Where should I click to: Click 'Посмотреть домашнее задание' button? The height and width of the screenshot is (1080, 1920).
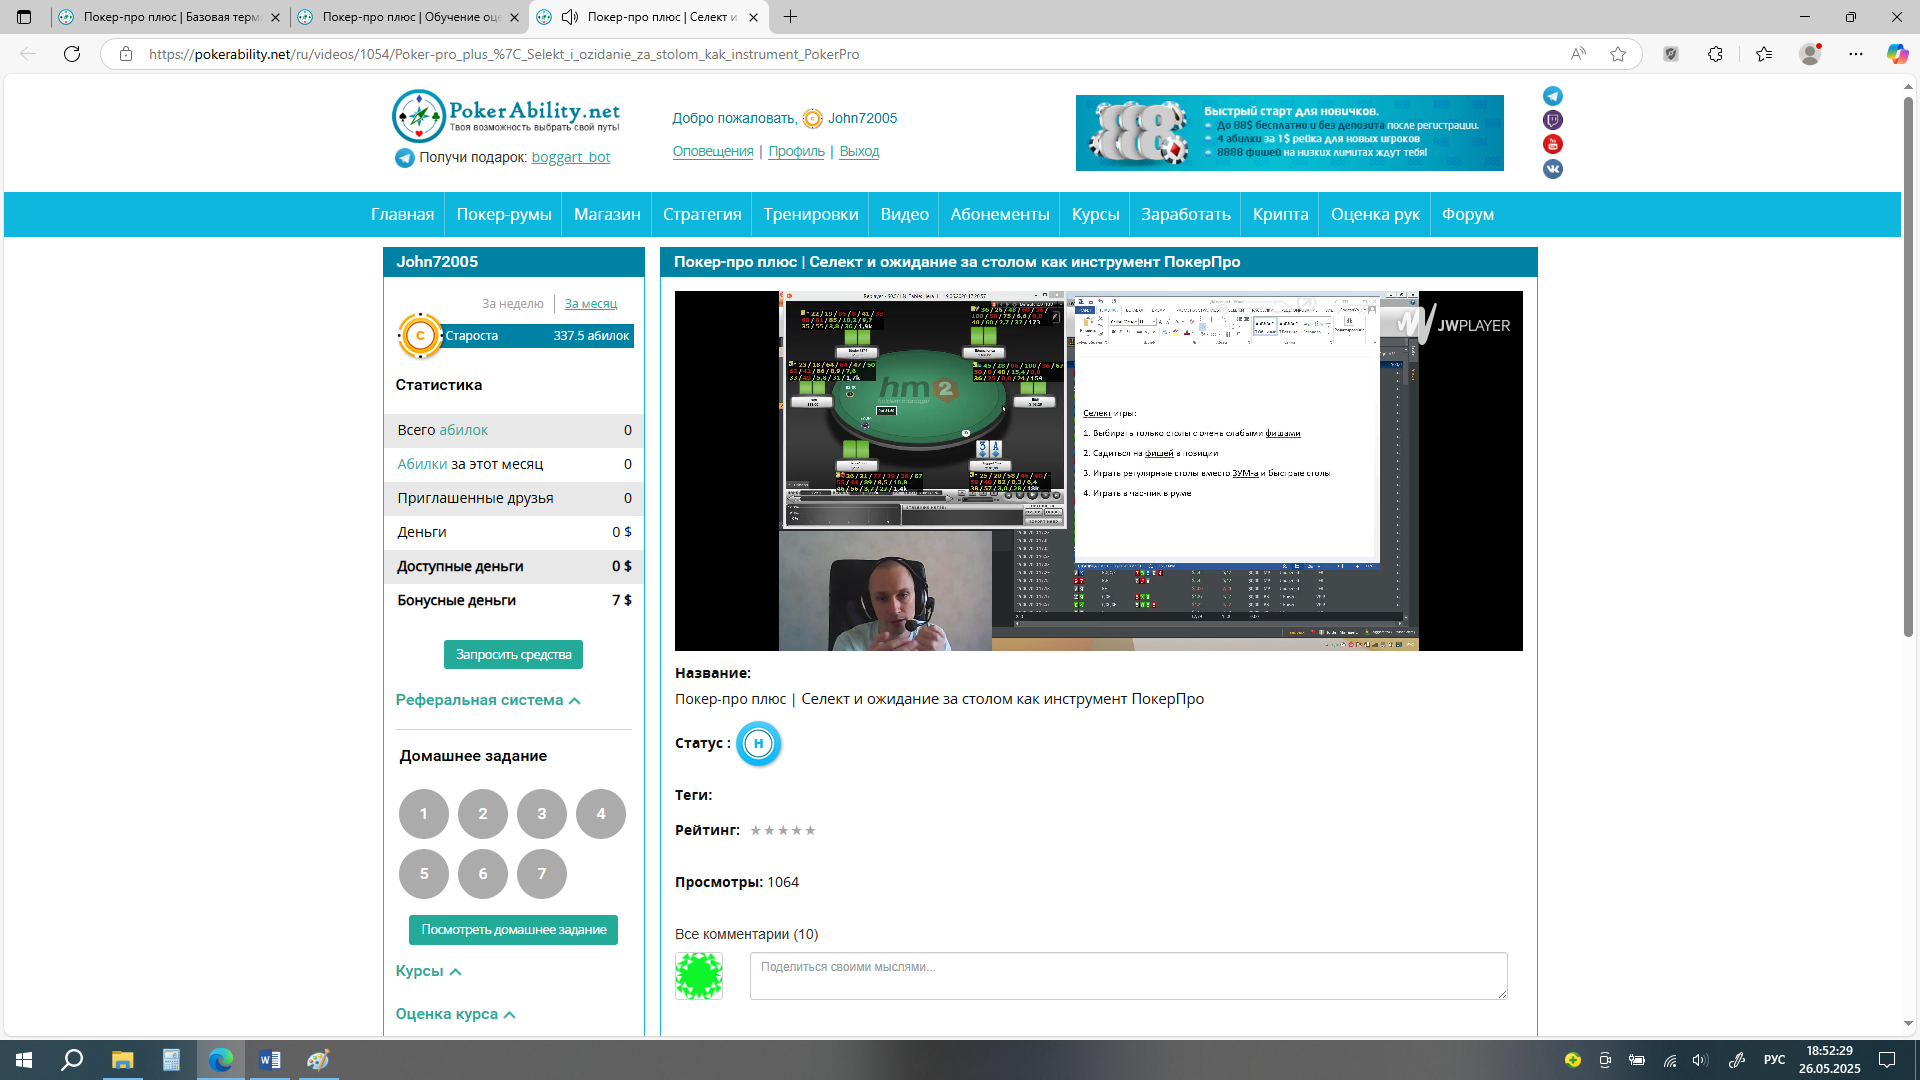tap(513, 930)
